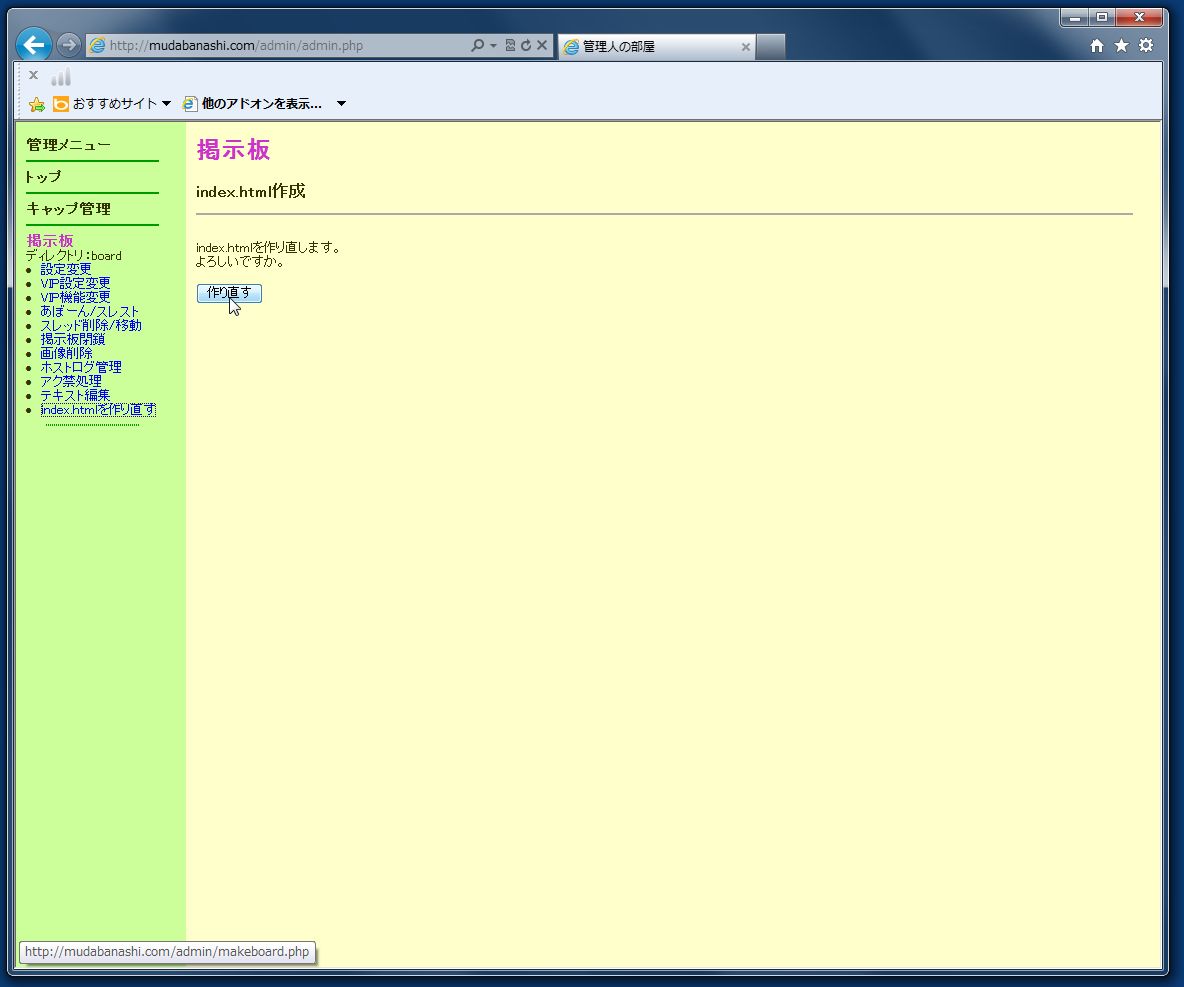Open スレッド削除/移動 link
This screenshot has width=1184, height=987.
91,325
